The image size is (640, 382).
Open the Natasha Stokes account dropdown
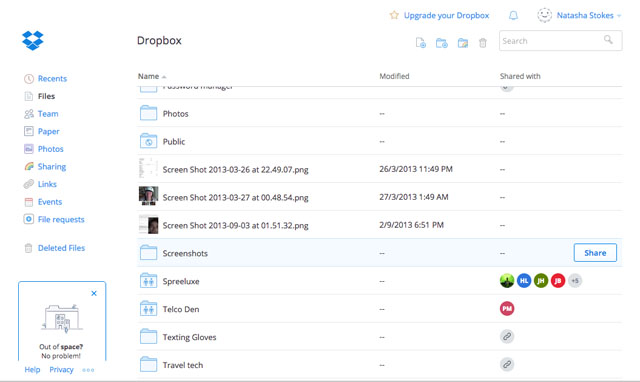(619, 16)
